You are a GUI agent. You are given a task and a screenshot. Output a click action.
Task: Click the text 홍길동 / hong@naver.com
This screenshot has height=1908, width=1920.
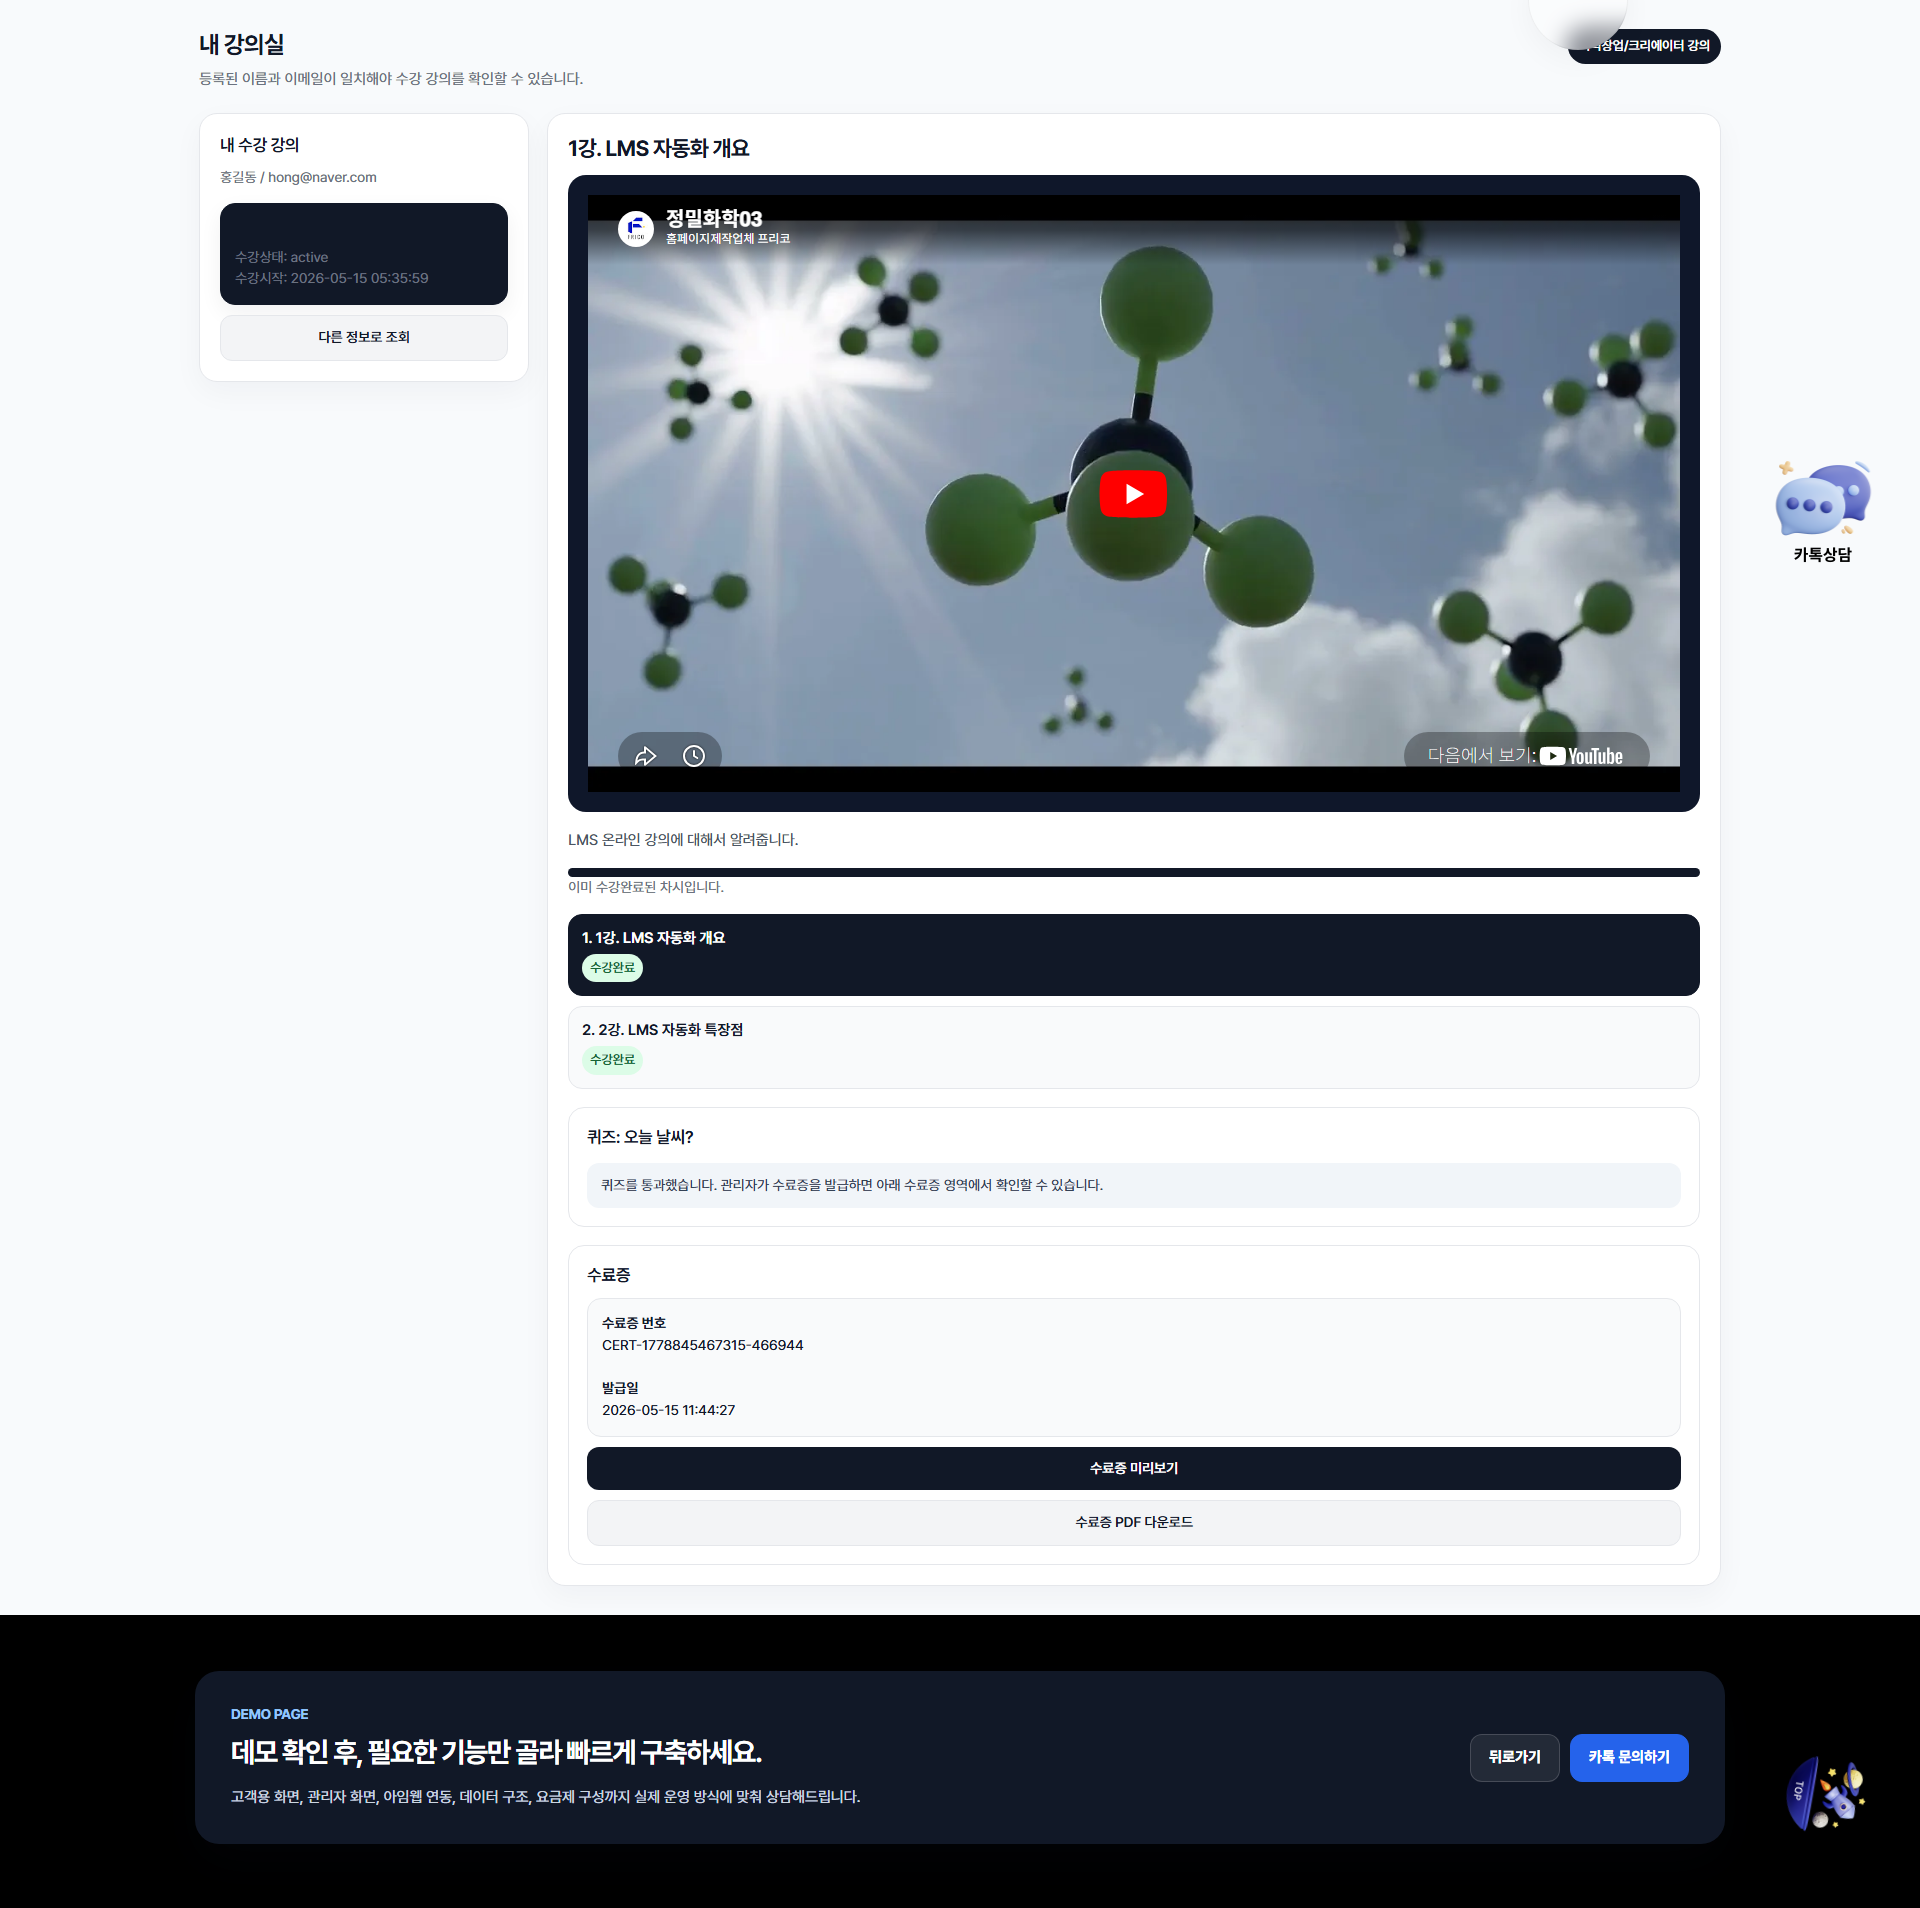coord(298,177)
